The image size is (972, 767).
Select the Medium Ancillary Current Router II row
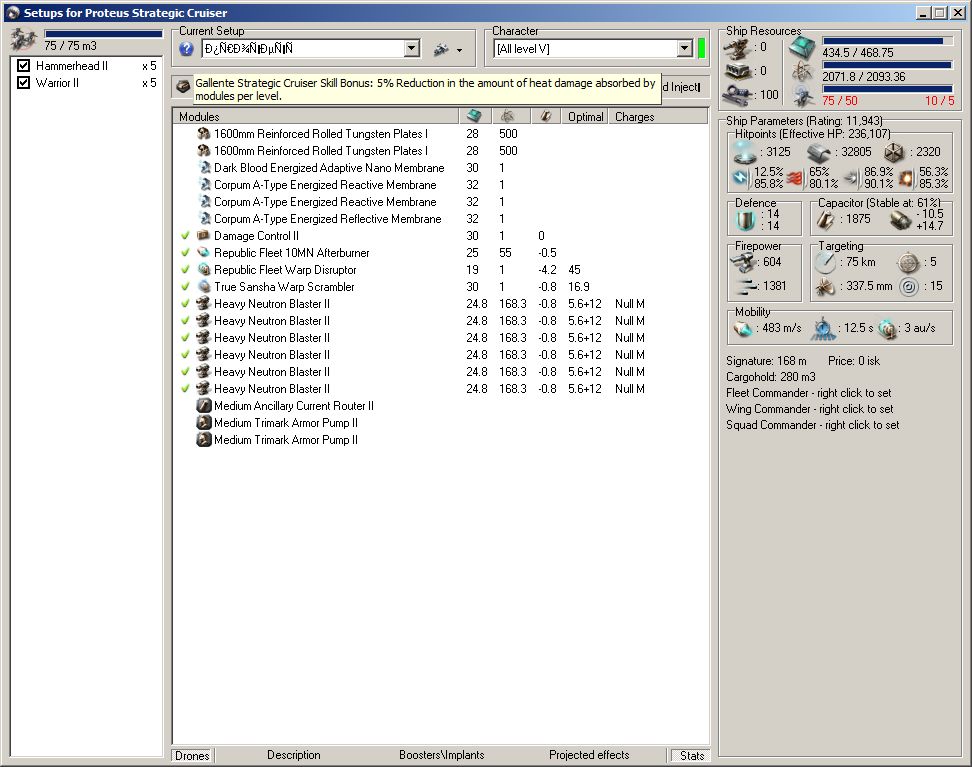[440, 406]
